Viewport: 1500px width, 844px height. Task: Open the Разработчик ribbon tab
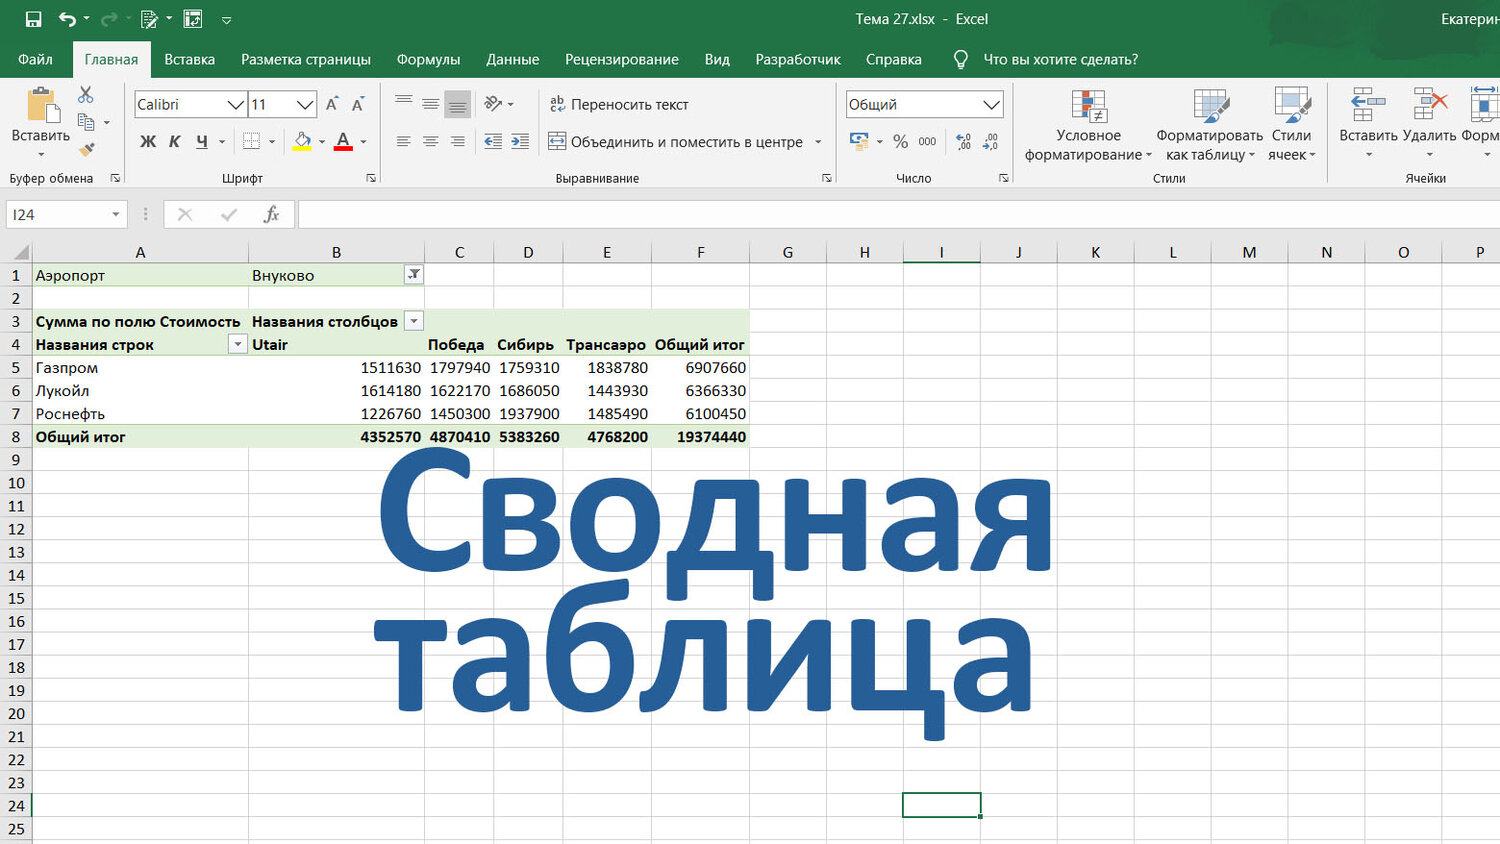pyautogui.click(x=798, y=59)
